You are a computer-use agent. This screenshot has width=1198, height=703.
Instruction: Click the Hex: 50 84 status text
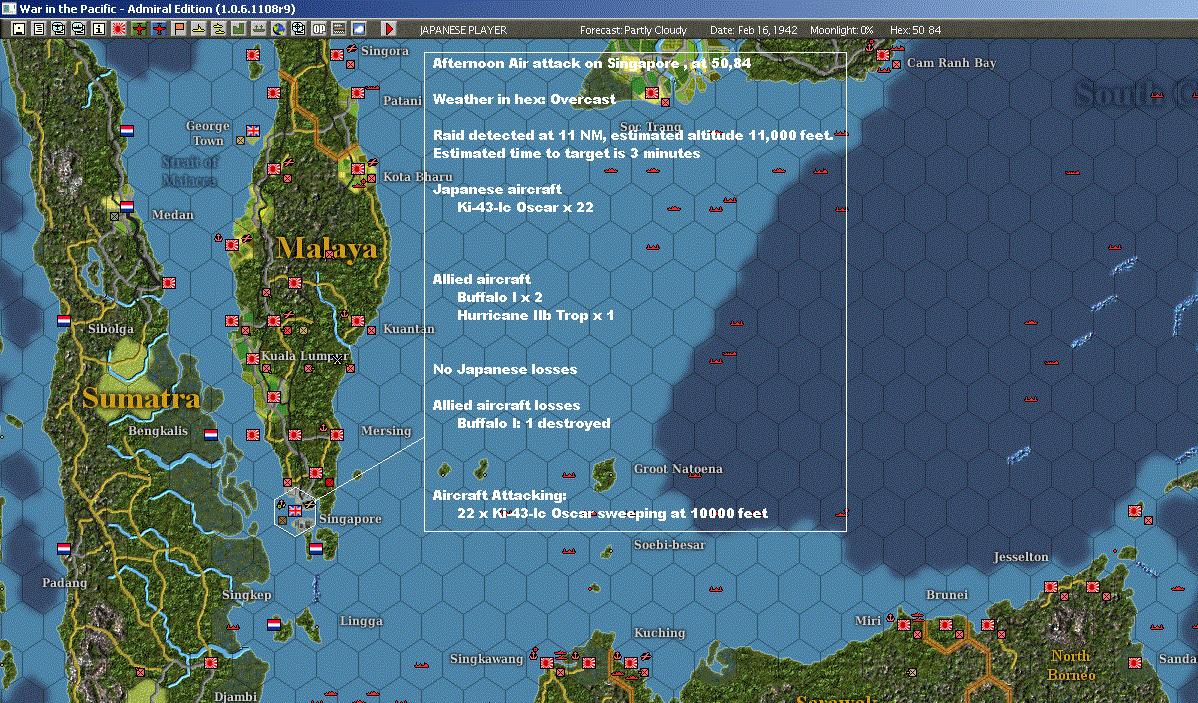tap(915, 30)
